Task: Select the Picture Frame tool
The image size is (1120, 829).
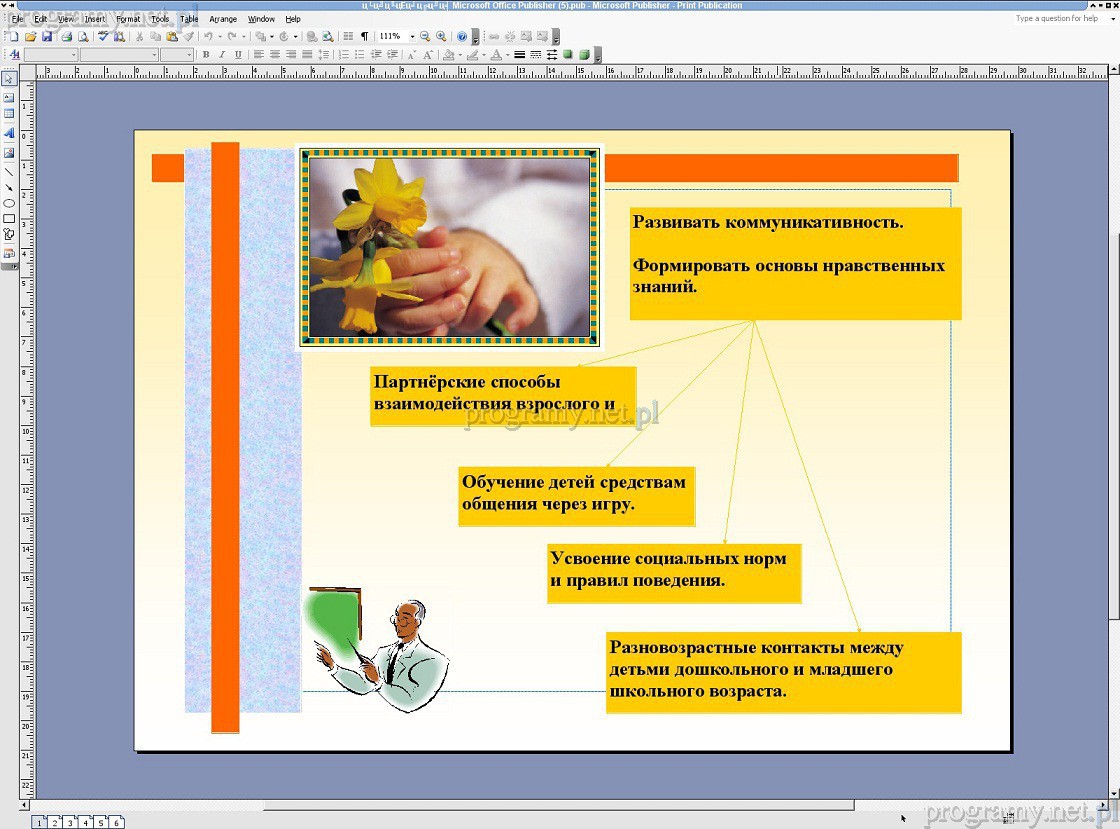Action: coord(9,152)
